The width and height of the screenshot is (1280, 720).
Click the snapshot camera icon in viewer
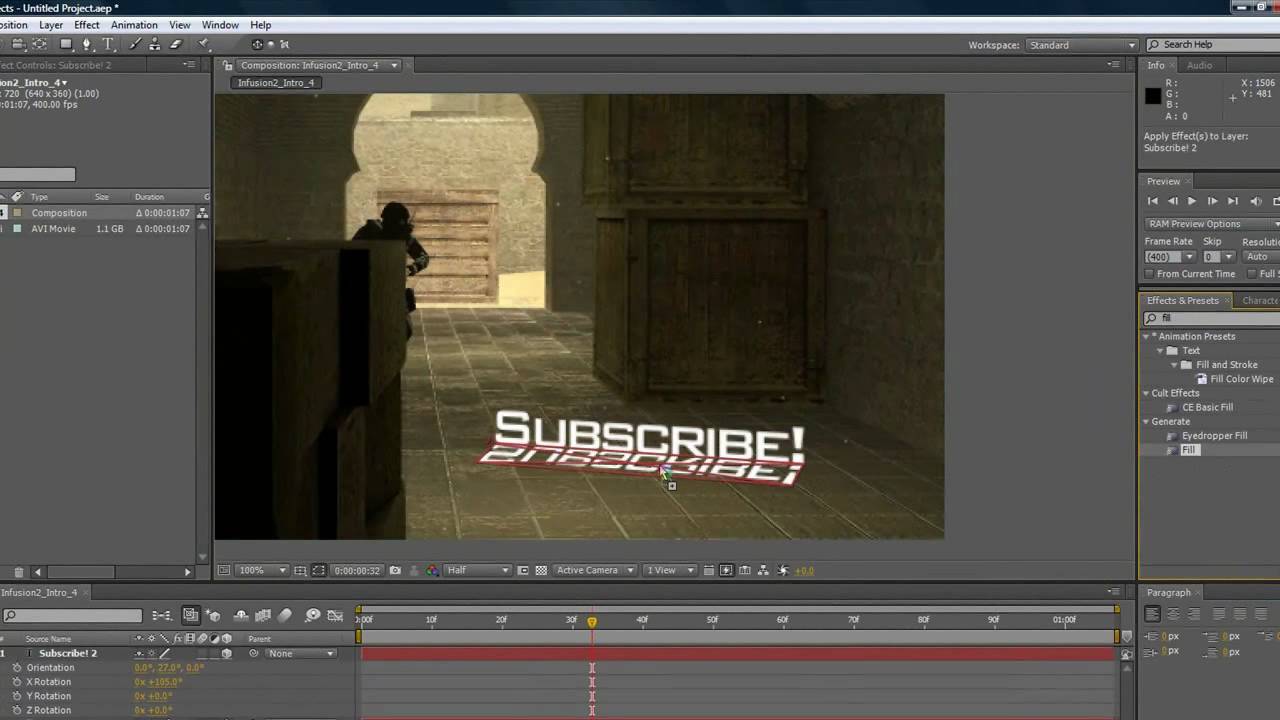(395, 570)
